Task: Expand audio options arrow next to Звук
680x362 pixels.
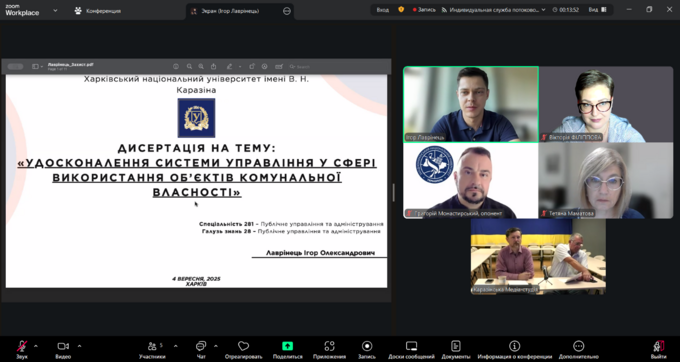Action: pos(36,346)
